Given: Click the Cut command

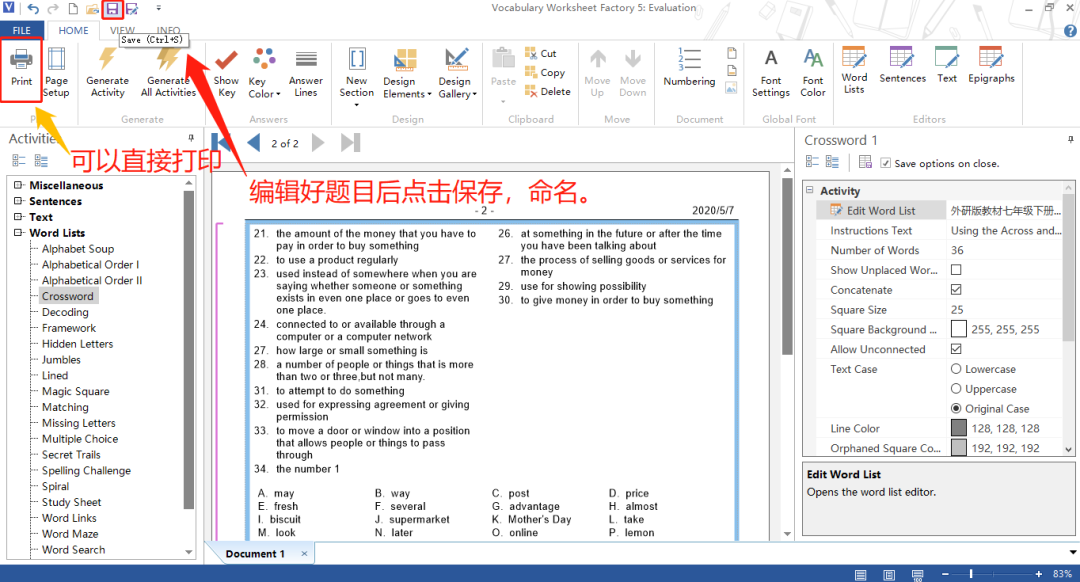Looking at the screenshot, I should (x=541, y=53).
